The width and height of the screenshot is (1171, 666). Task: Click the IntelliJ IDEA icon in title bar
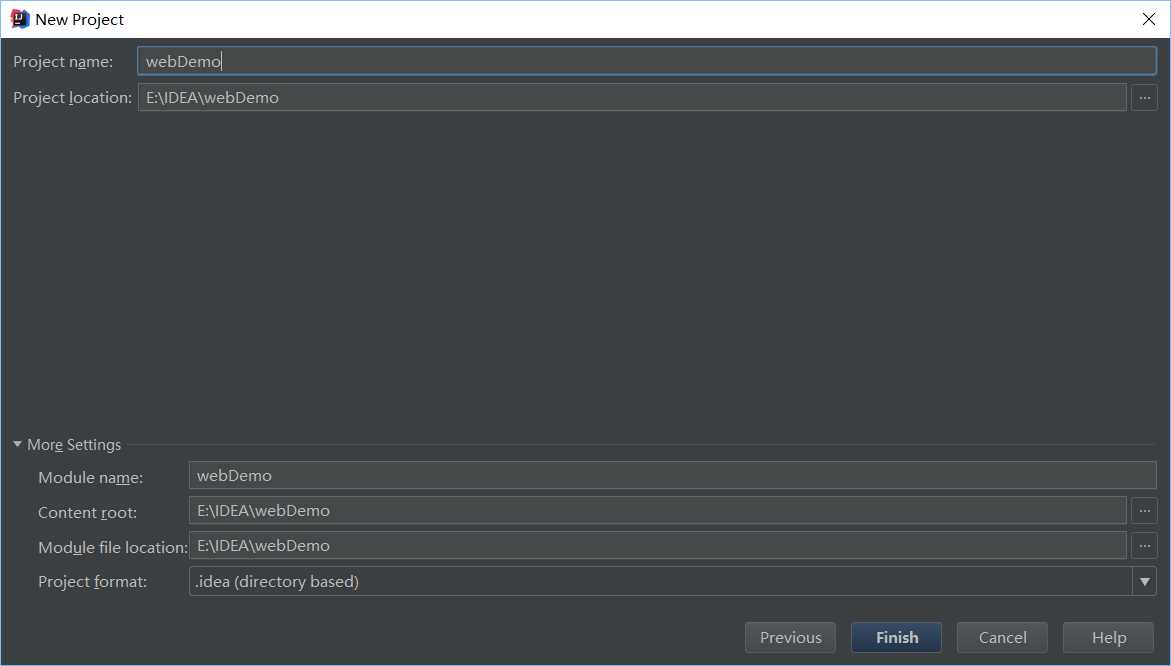[x=19, y=19]
